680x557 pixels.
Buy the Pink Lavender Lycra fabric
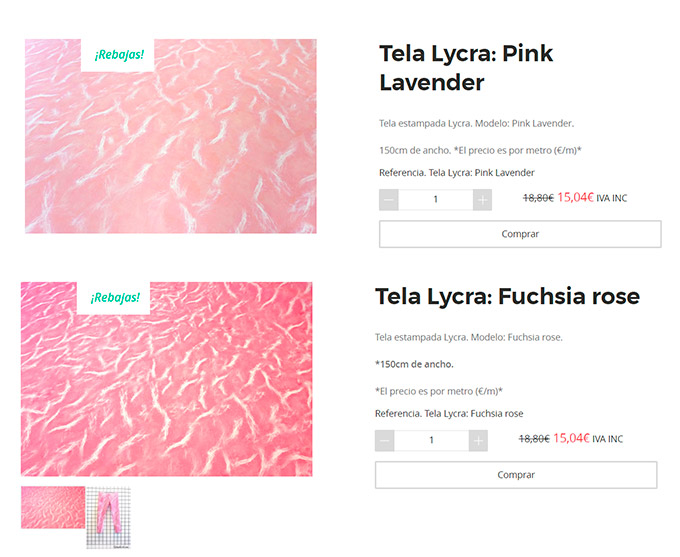point(520,234)
